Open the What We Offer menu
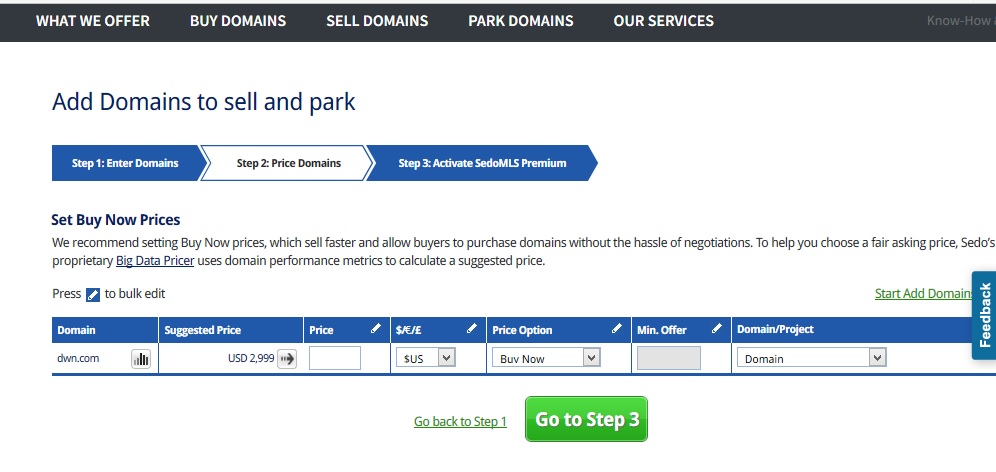This screenshot has width=996, height=472. [93, 21]
